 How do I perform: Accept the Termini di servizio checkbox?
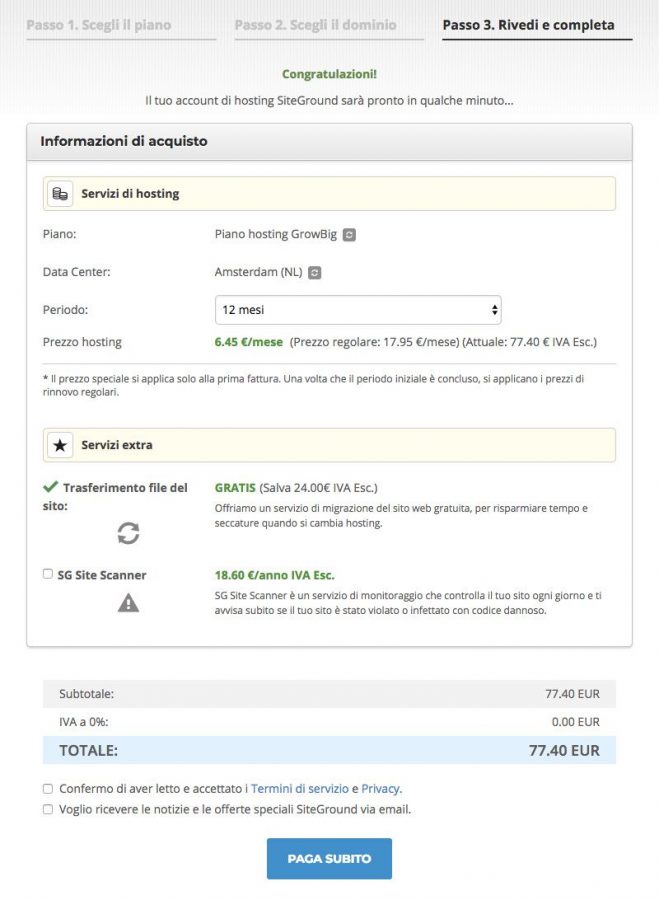coord(48,789)
